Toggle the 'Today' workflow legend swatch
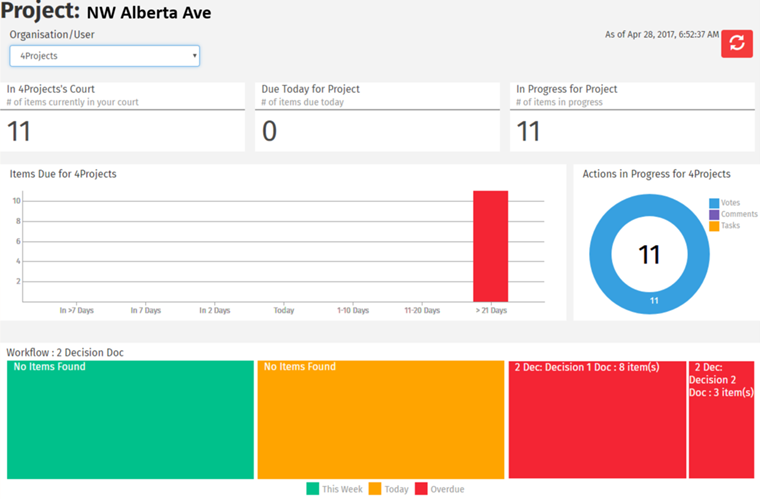 point(375,489)
